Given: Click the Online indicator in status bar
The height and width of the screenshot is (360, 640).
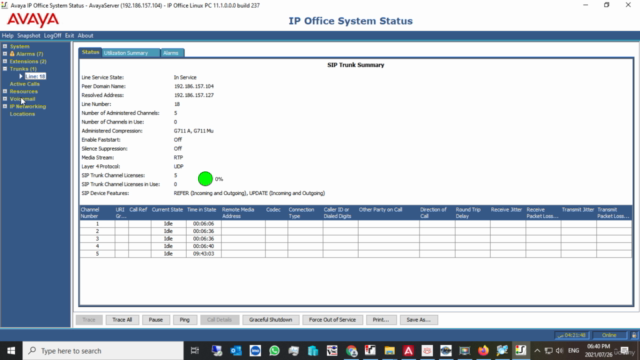Looking at the screenshot, I should (x=609, y=335).
